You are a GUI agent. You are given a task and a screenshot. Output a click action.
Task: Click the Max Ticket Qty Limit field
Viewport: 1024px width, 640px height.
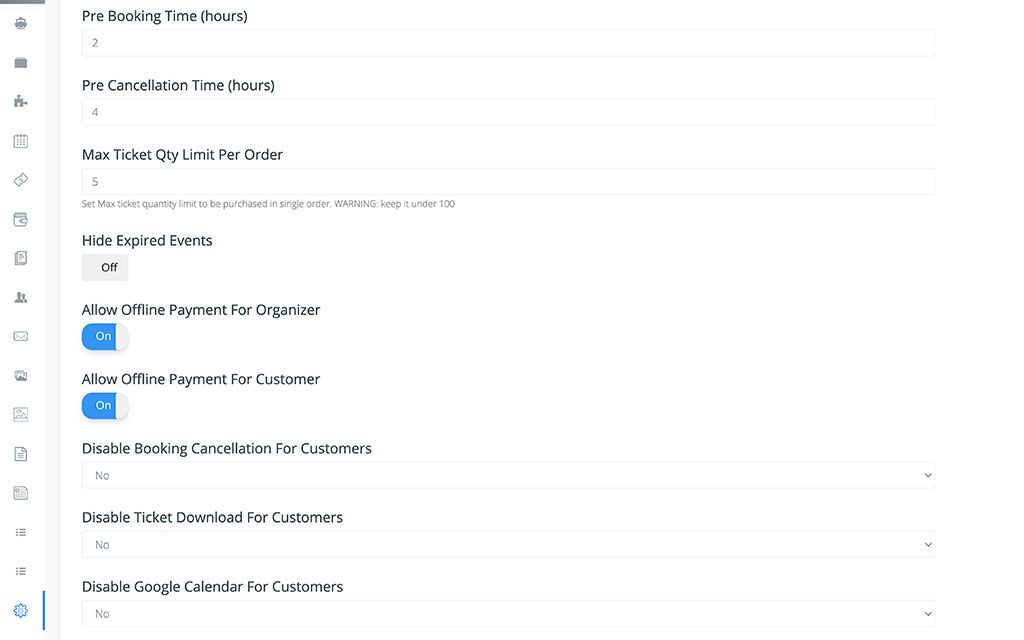tap(507, 181)
